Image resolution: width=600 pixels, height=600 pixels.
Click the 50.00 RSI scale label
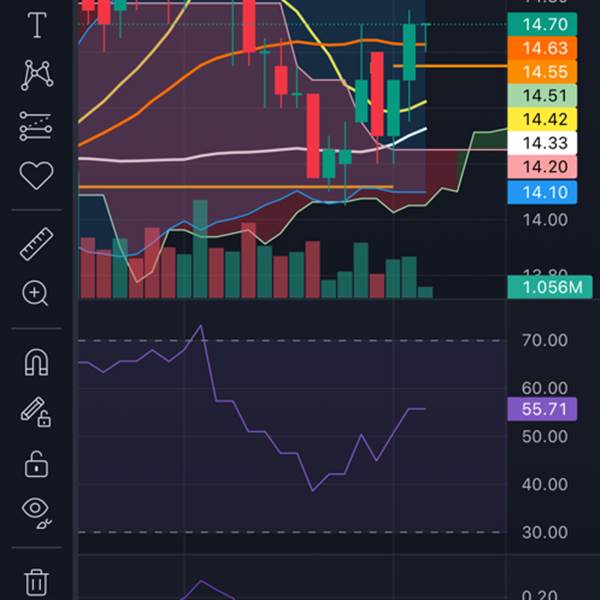(545, 437)
